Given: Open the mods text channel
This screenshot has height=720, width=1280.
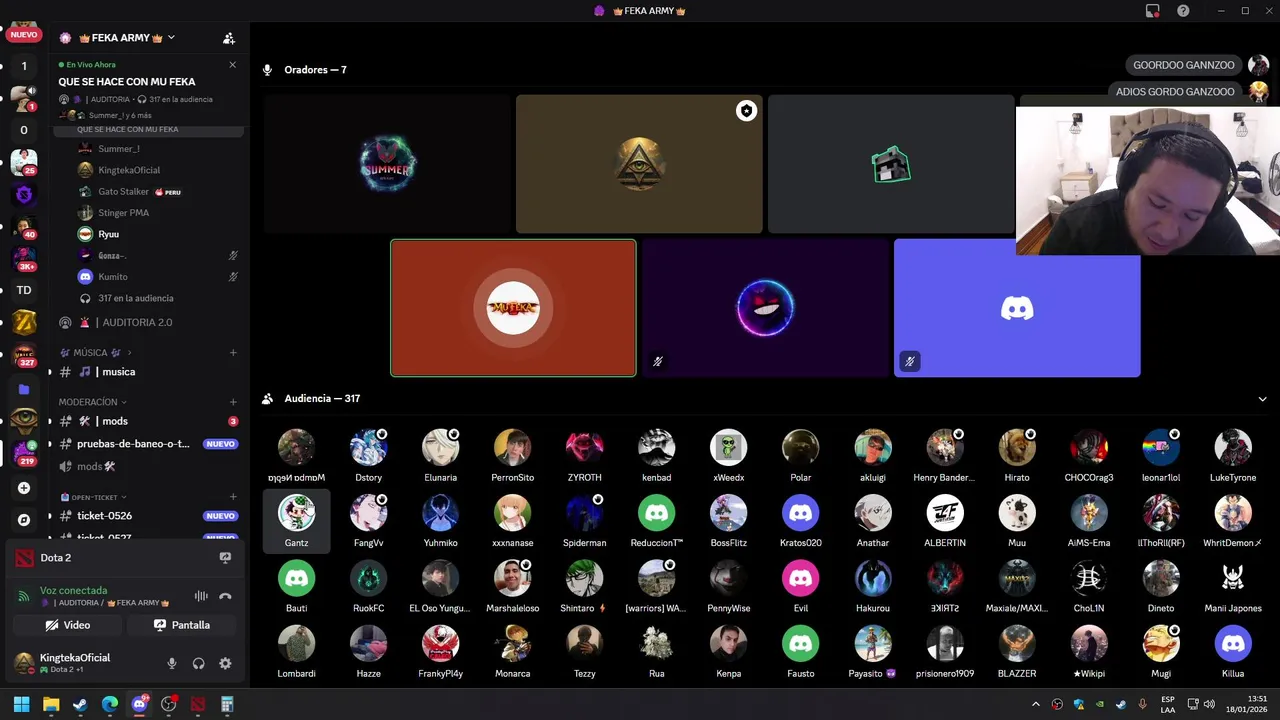Looking at the screenshot, I should pos(147,421).
